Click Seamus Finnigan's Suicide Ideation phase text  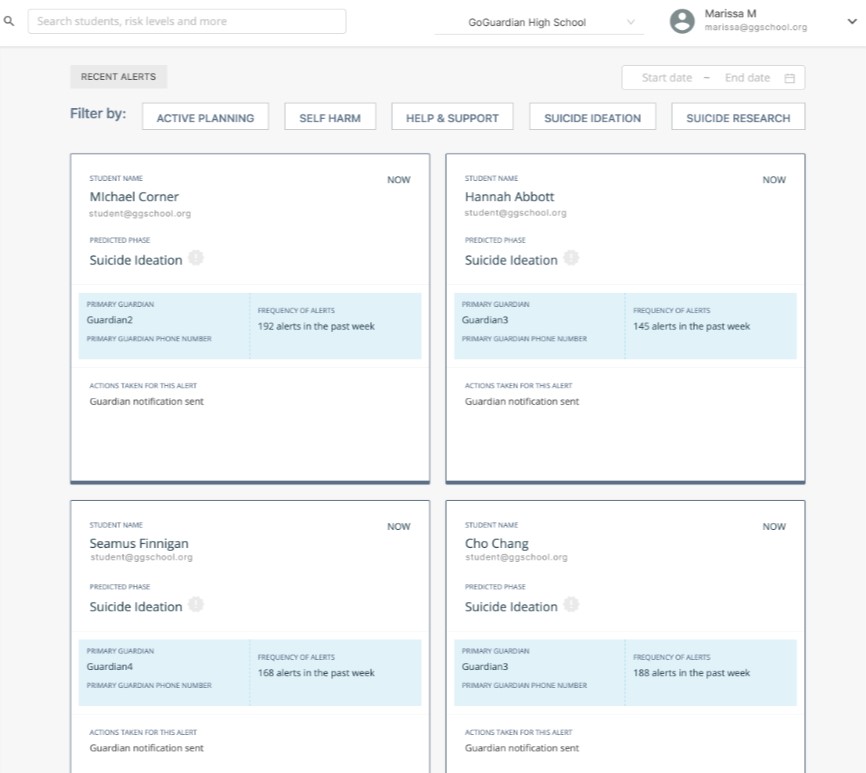(x=136, y=607)
